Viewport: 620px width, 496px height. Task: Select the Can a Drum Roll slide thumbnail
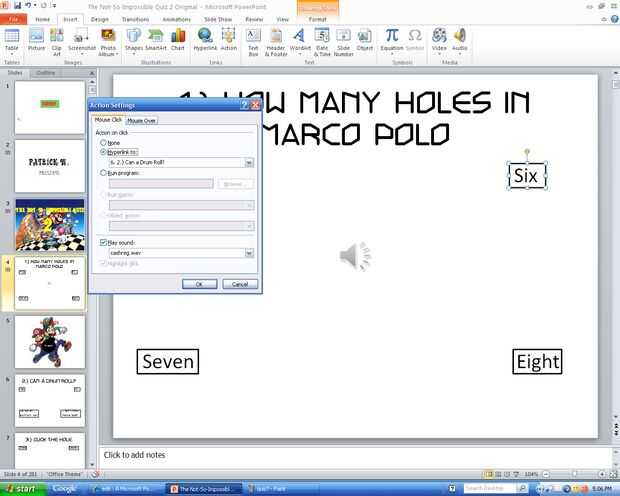(50, 400)
